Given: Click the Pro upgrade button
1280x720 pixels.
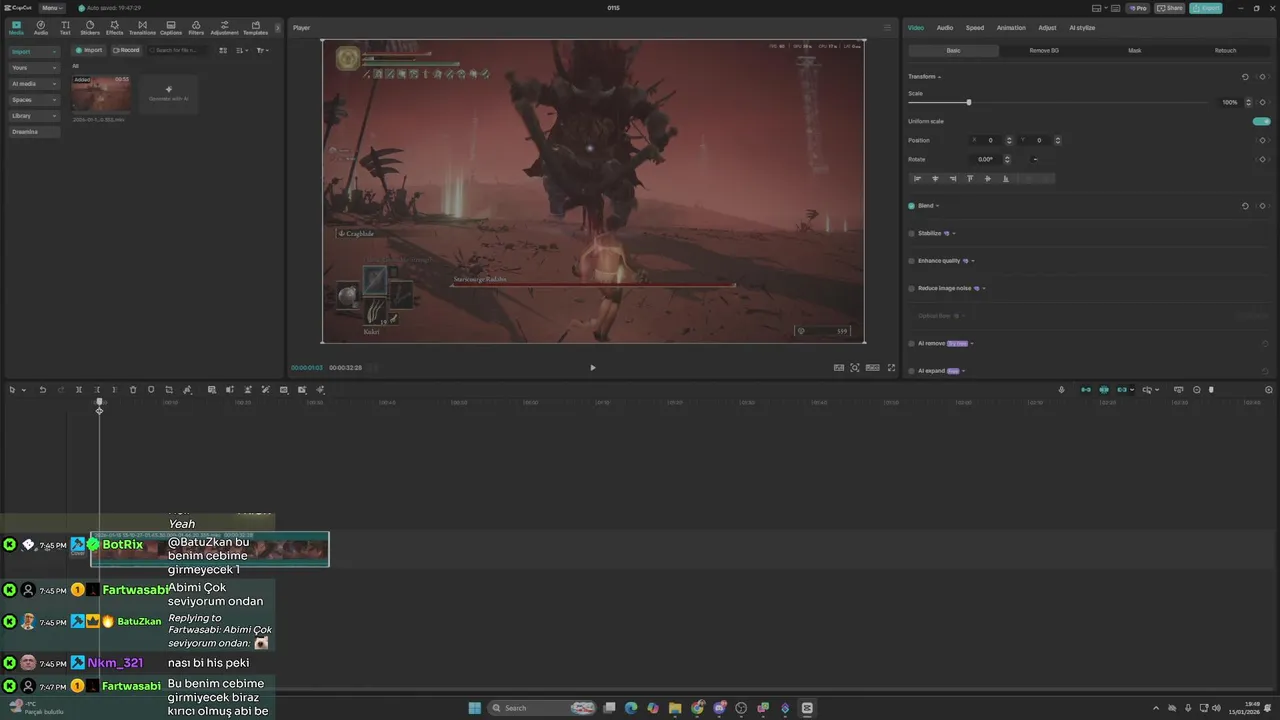Looking at the screenshot, I should click(x=1137, y=8).
